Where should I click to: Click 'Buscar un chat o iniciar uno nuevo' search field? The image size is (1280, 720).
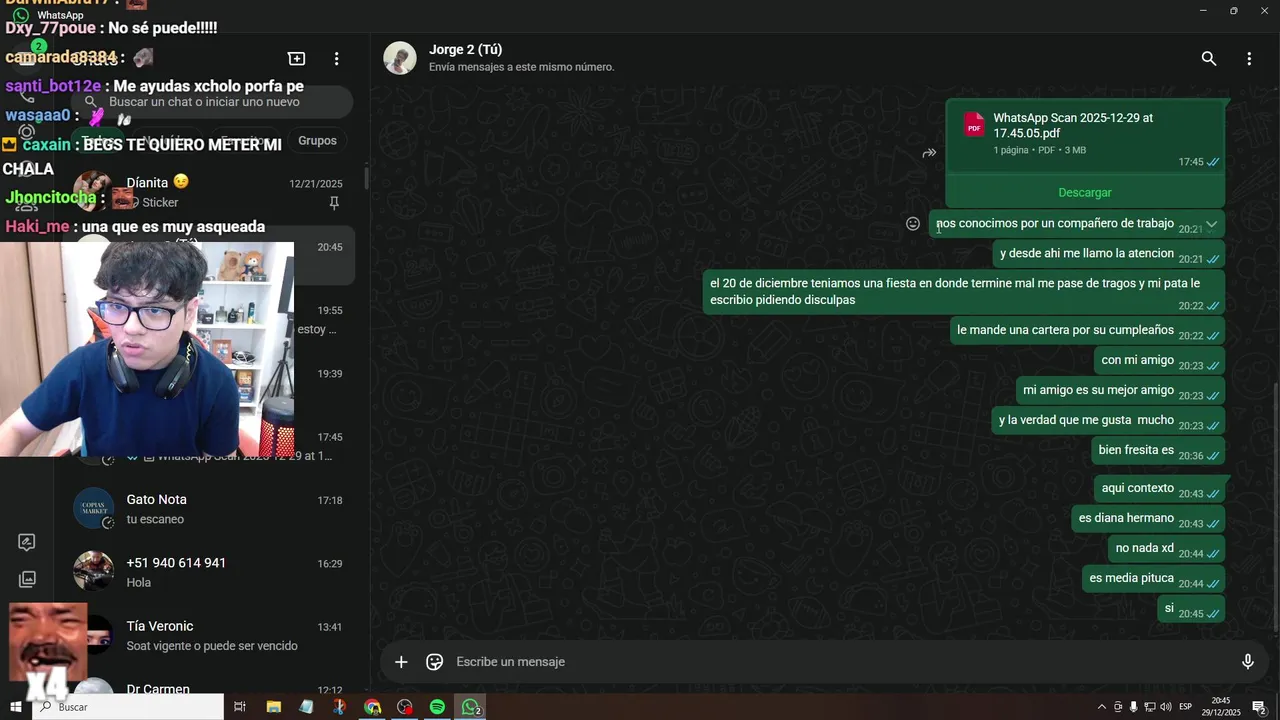(x=213, y=102)
